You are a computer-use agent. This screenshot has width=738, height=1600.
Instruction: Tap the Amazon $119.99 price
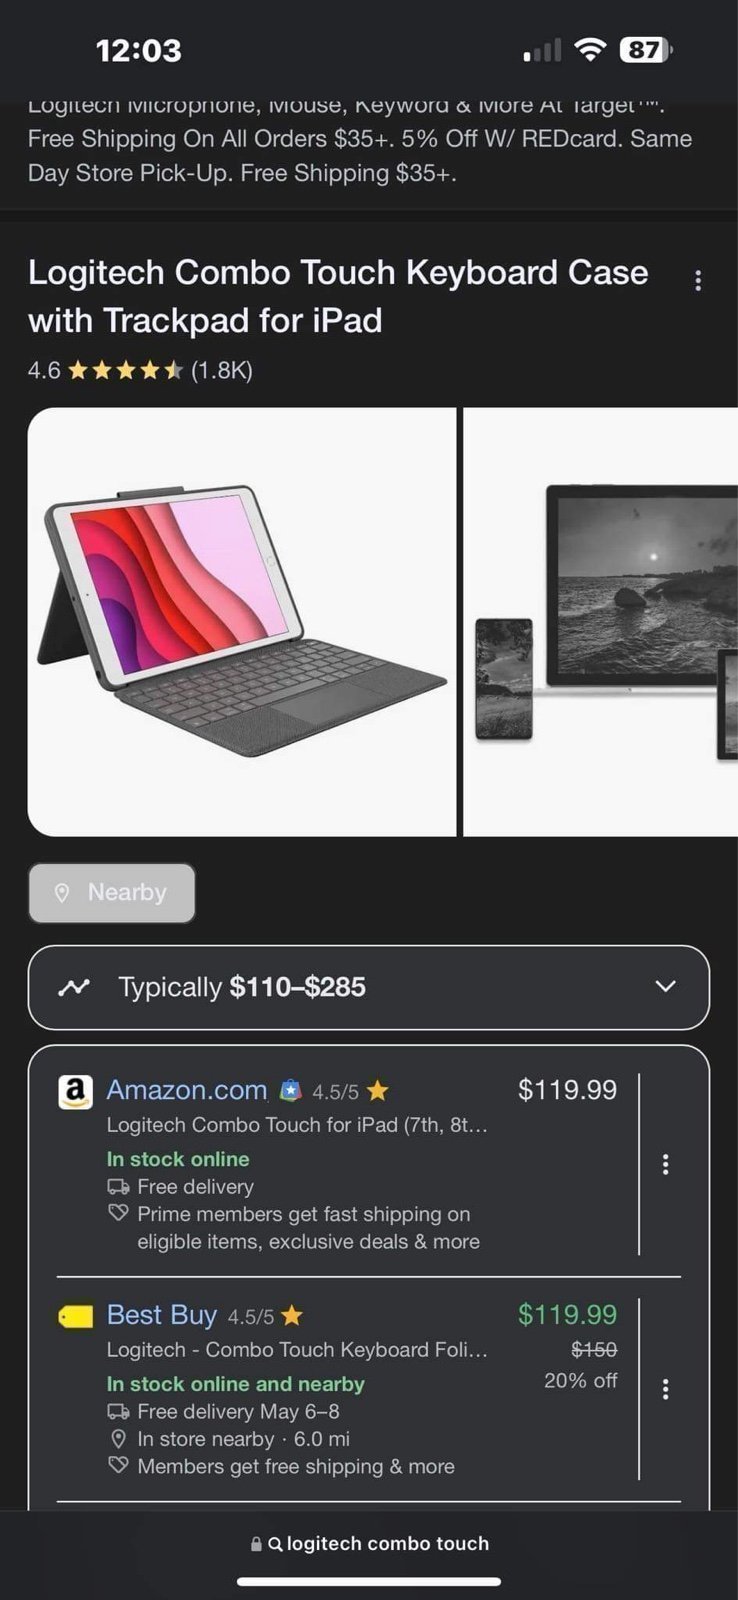click(x=567, y=1090)
